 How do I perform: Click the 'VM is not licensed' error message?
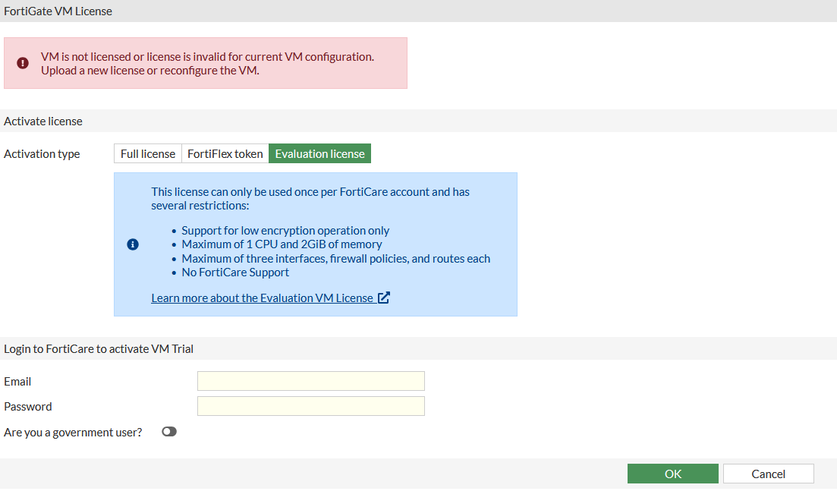coord(208,64)
